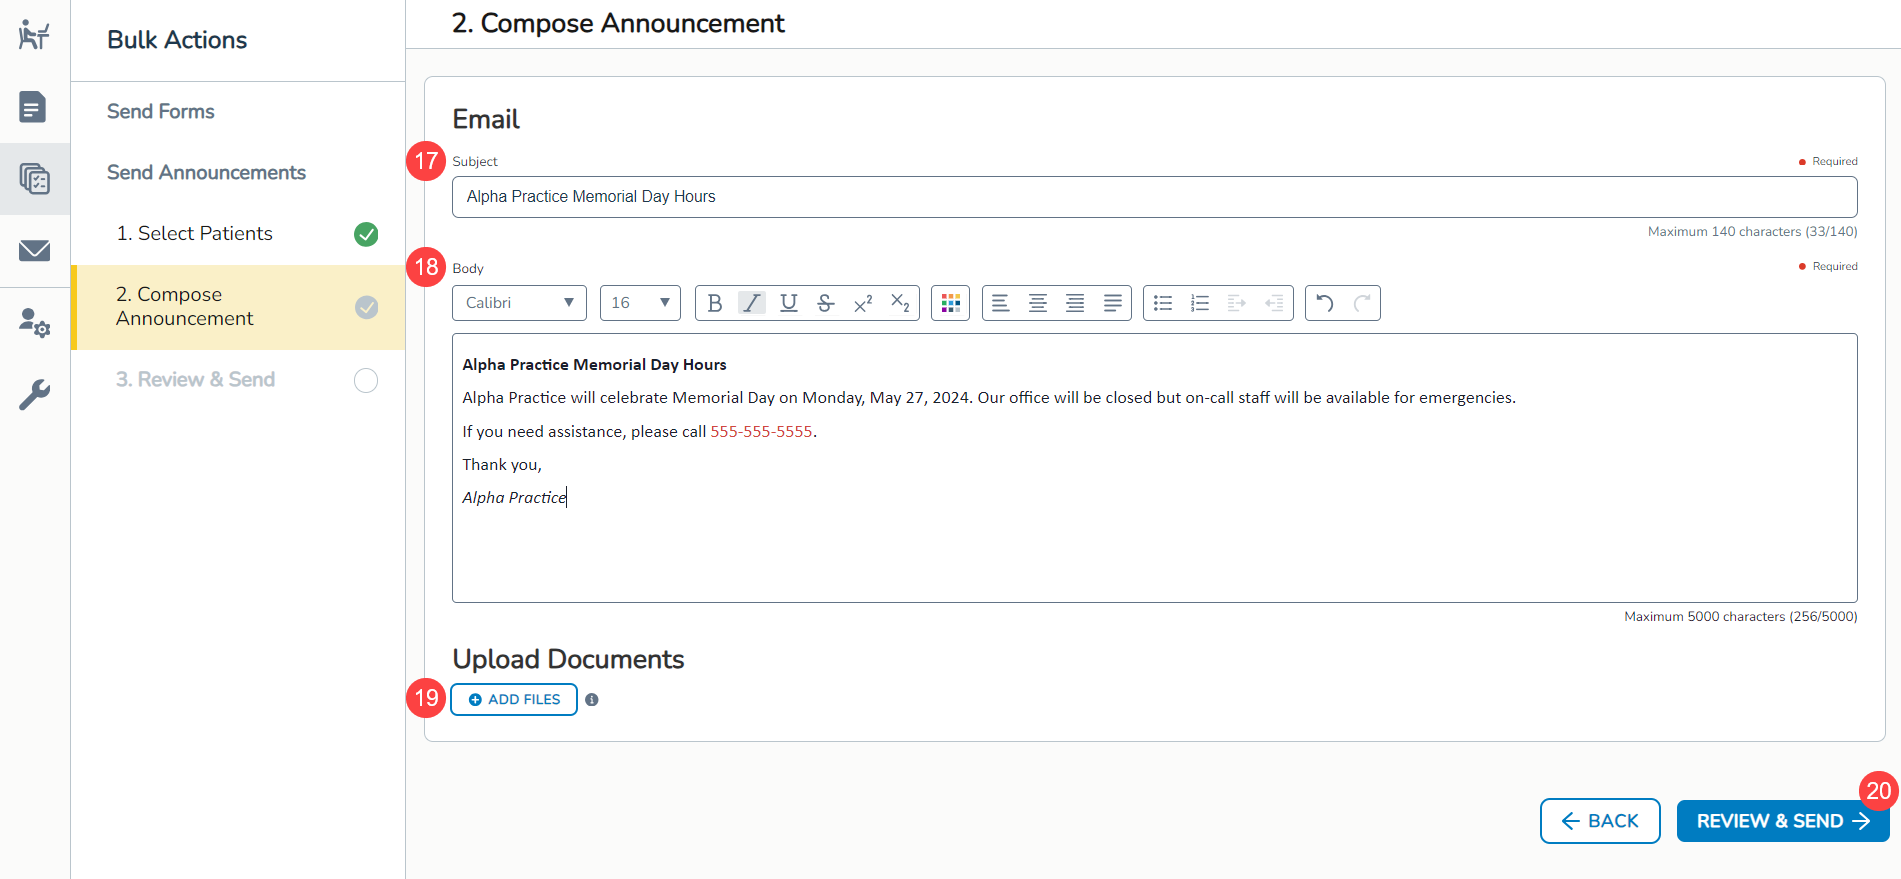Proceed with Review & Send button
Viewport: 1901px width, 879px height.
click(x=1782, y=821)
